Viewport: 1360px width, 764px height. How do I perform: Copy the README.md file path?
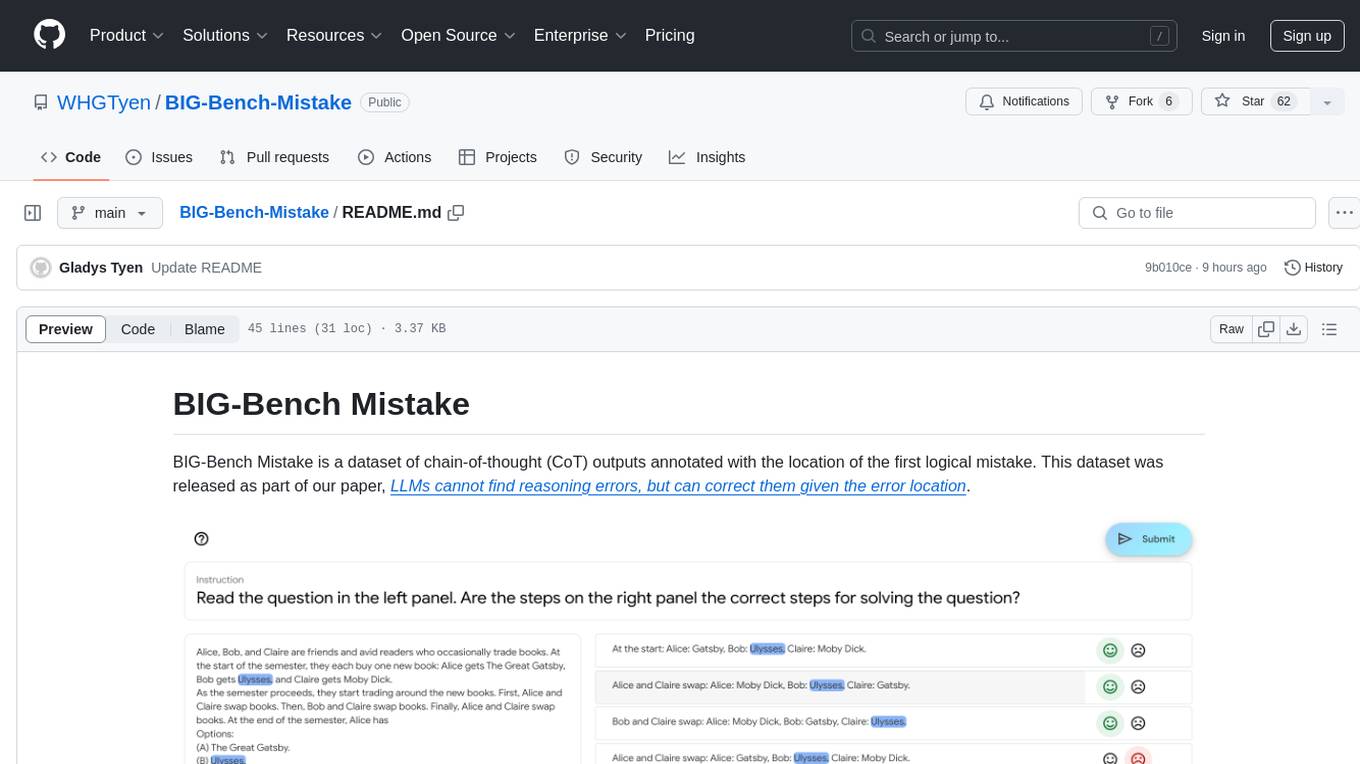pos(456,212)
